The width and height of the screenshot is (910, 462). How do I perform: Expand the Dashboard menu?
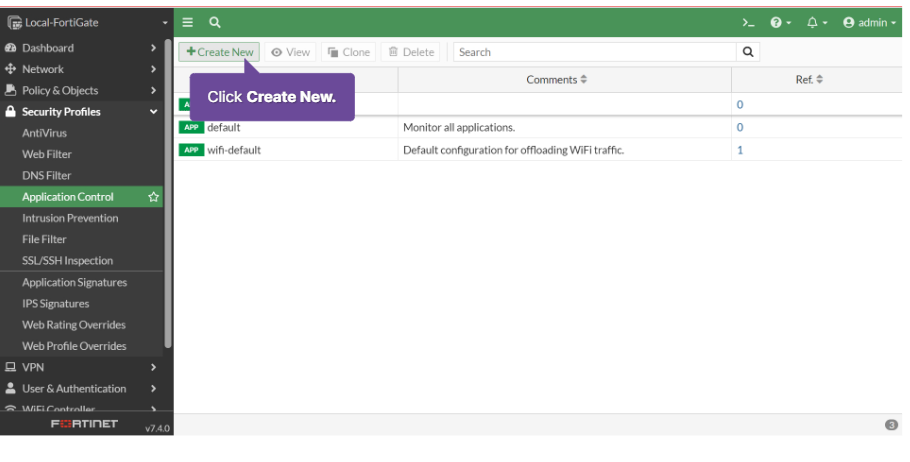point(81,48)
